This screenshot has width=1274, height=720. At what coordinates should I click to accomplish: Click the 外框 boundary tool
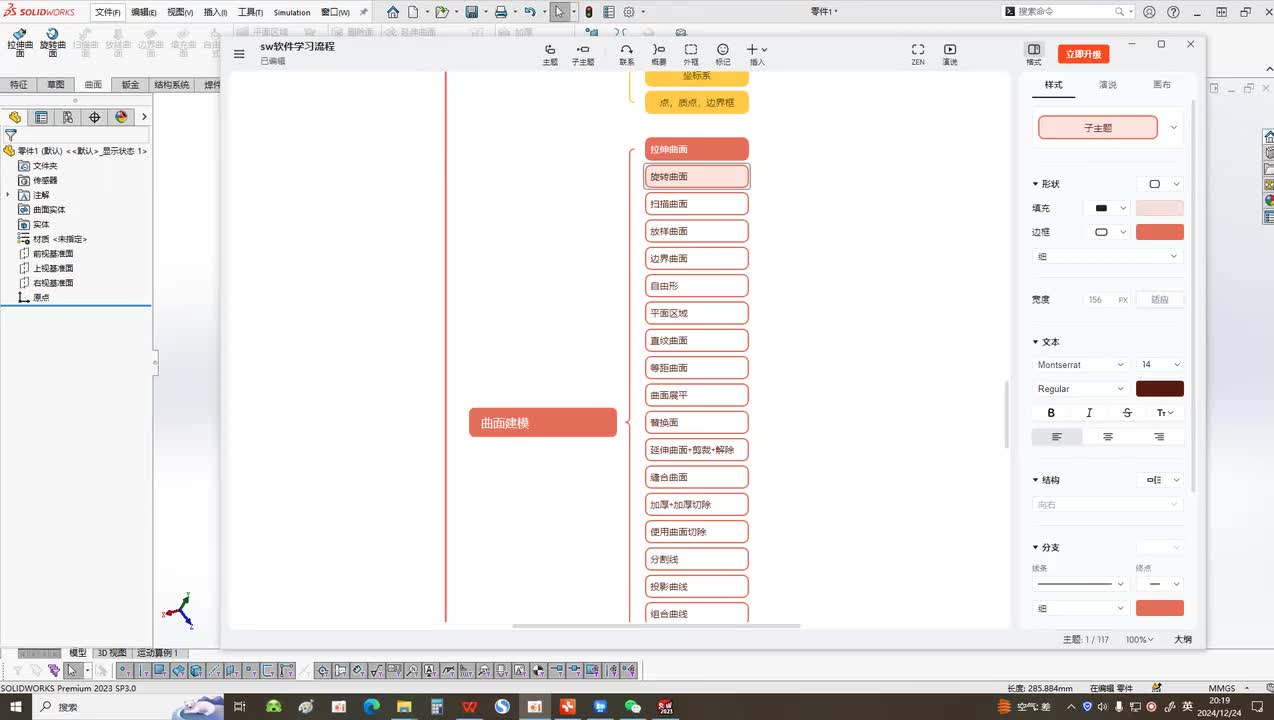(x=691, y=54)
